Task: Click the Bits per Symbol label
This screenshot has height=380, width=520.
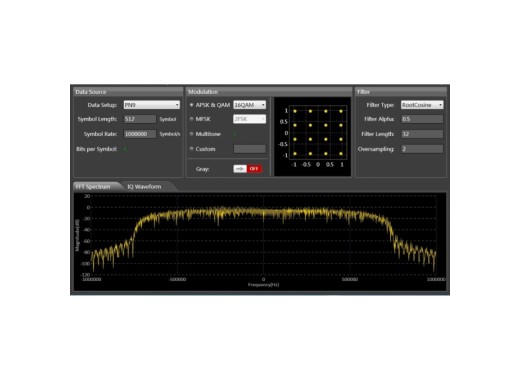Action: pos(97,149)
